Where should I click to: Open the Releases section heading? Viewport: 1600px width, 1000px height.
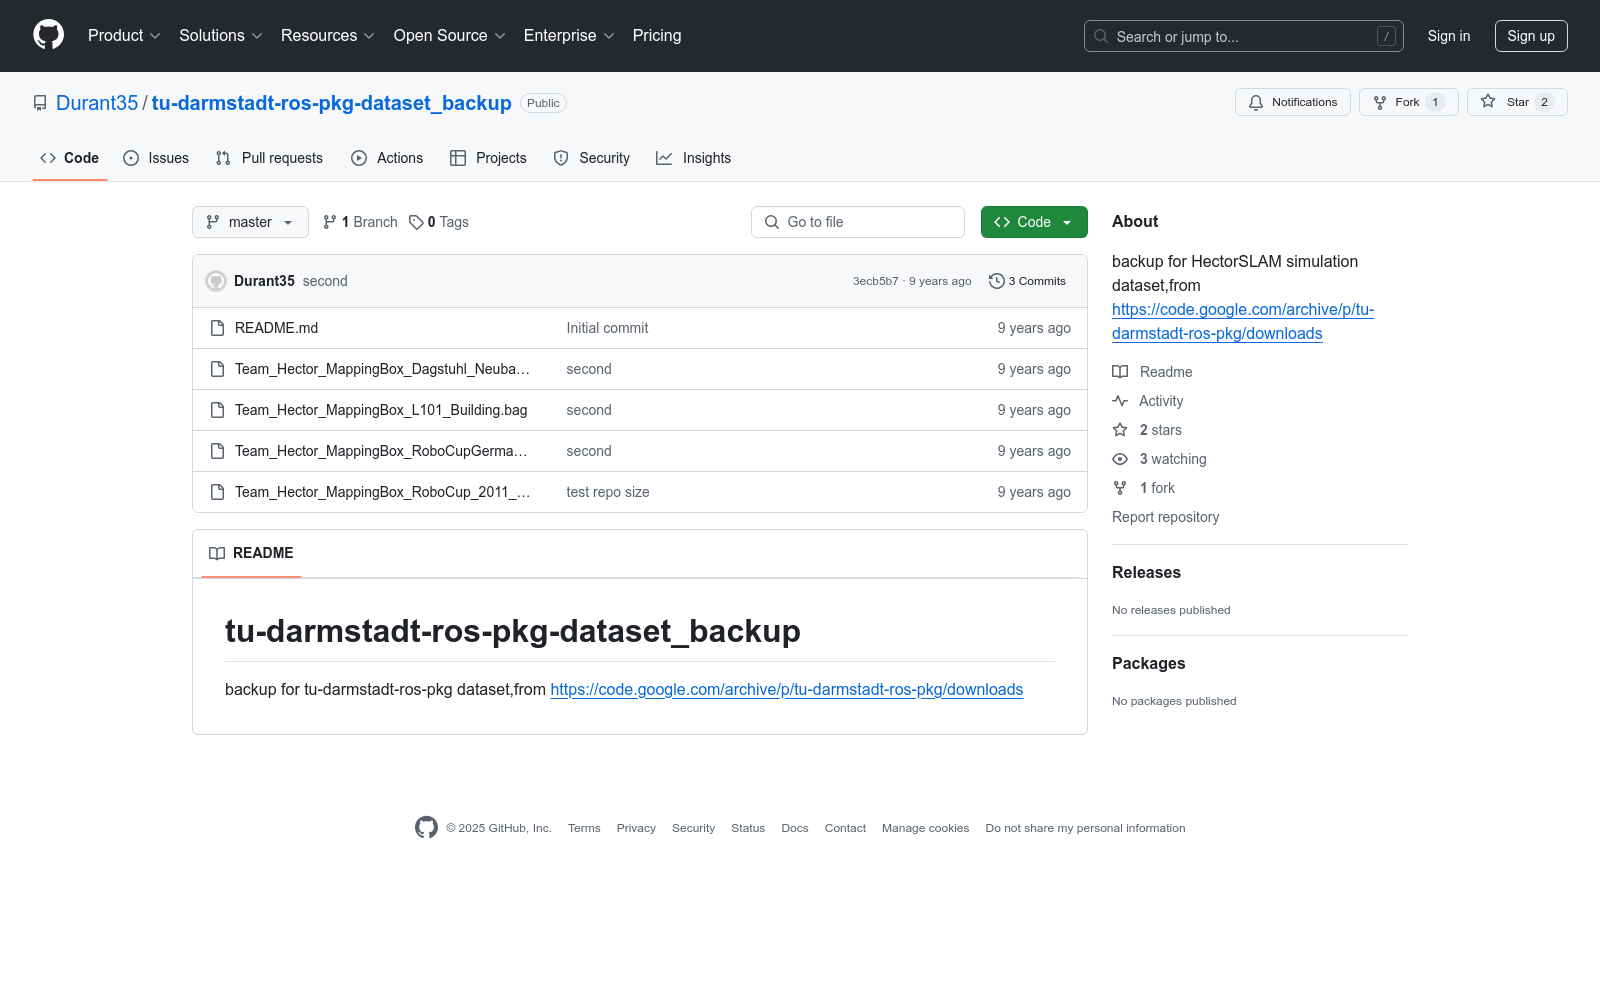tap(1146, 572)
